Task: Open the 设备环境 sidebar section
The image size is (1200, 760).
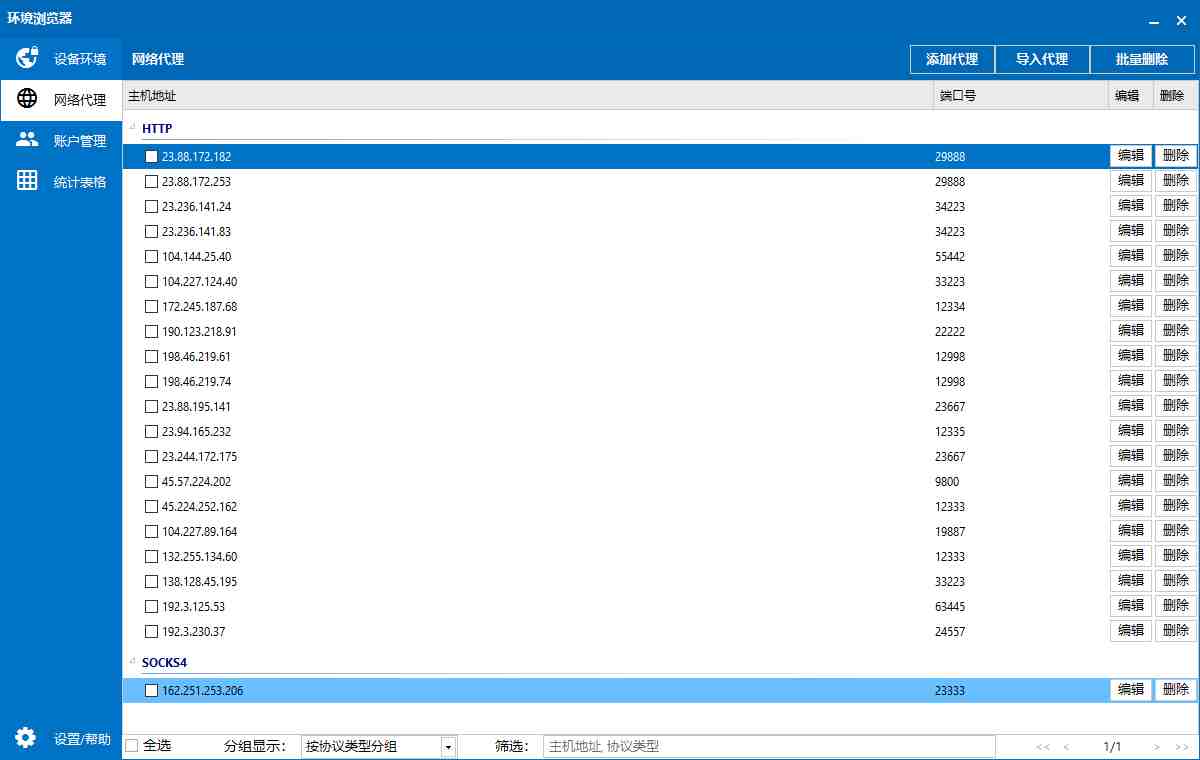Action: click(60, 59)
